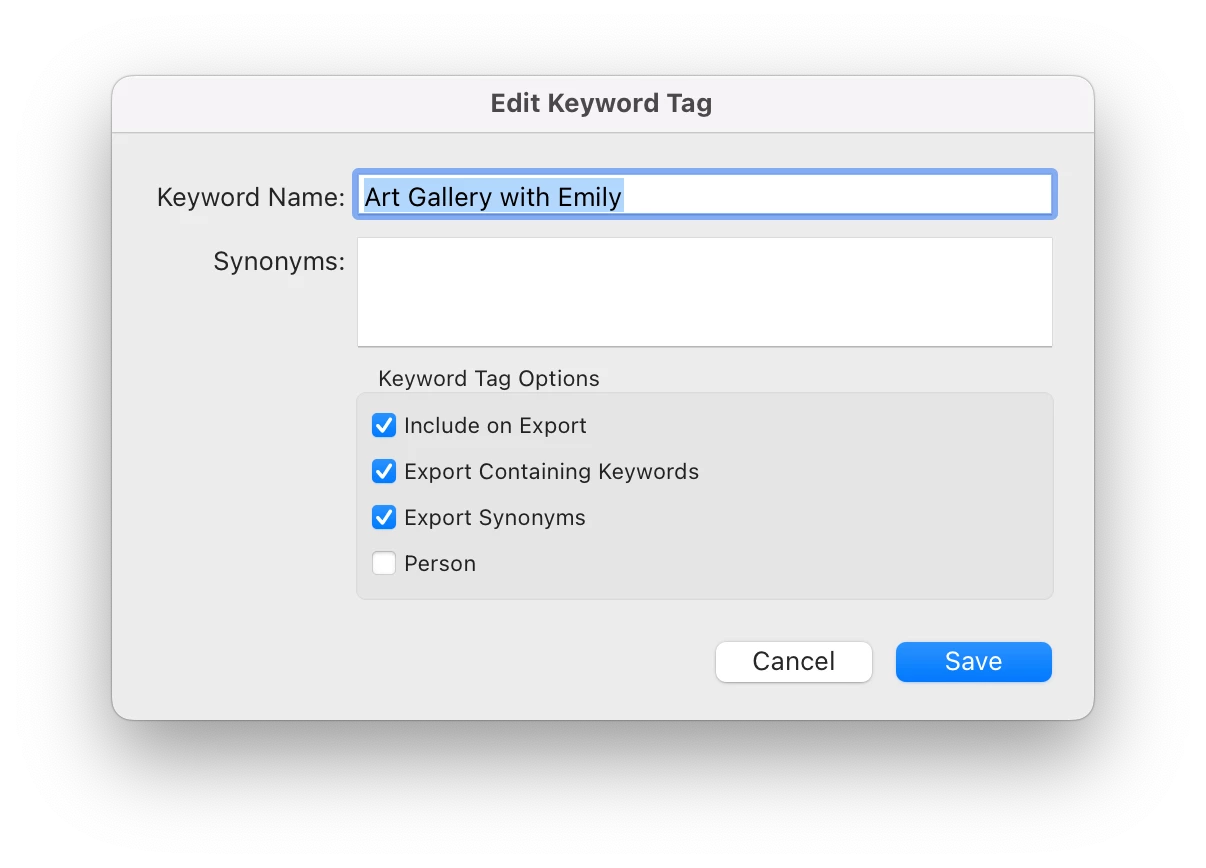
Task: Uncheck the Include on Export checkbox
Action: (384, 426)
